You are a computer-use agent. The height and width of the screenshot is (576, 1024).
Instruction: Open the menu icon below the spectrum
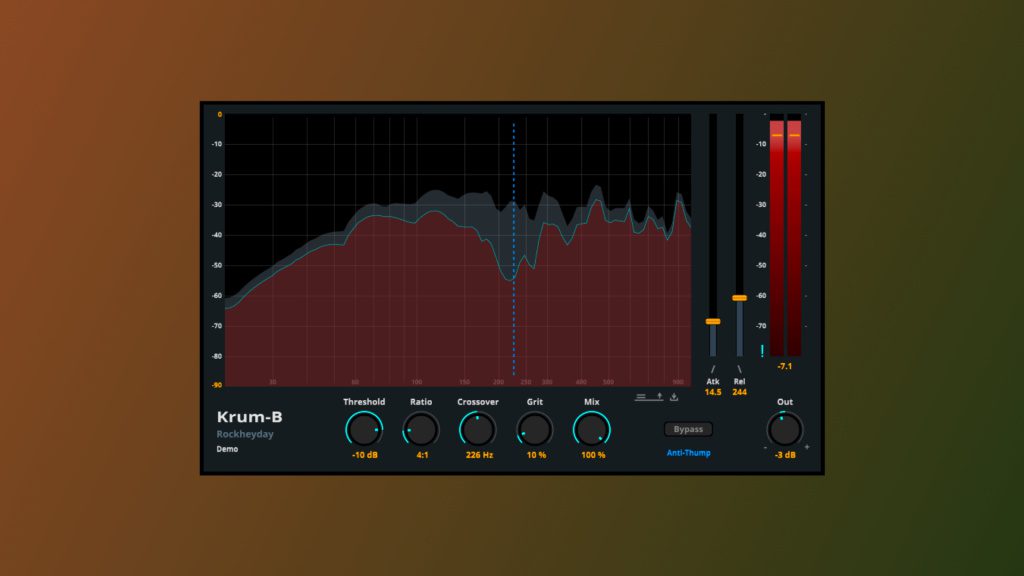pyautogui.click(x=641, y=396)
